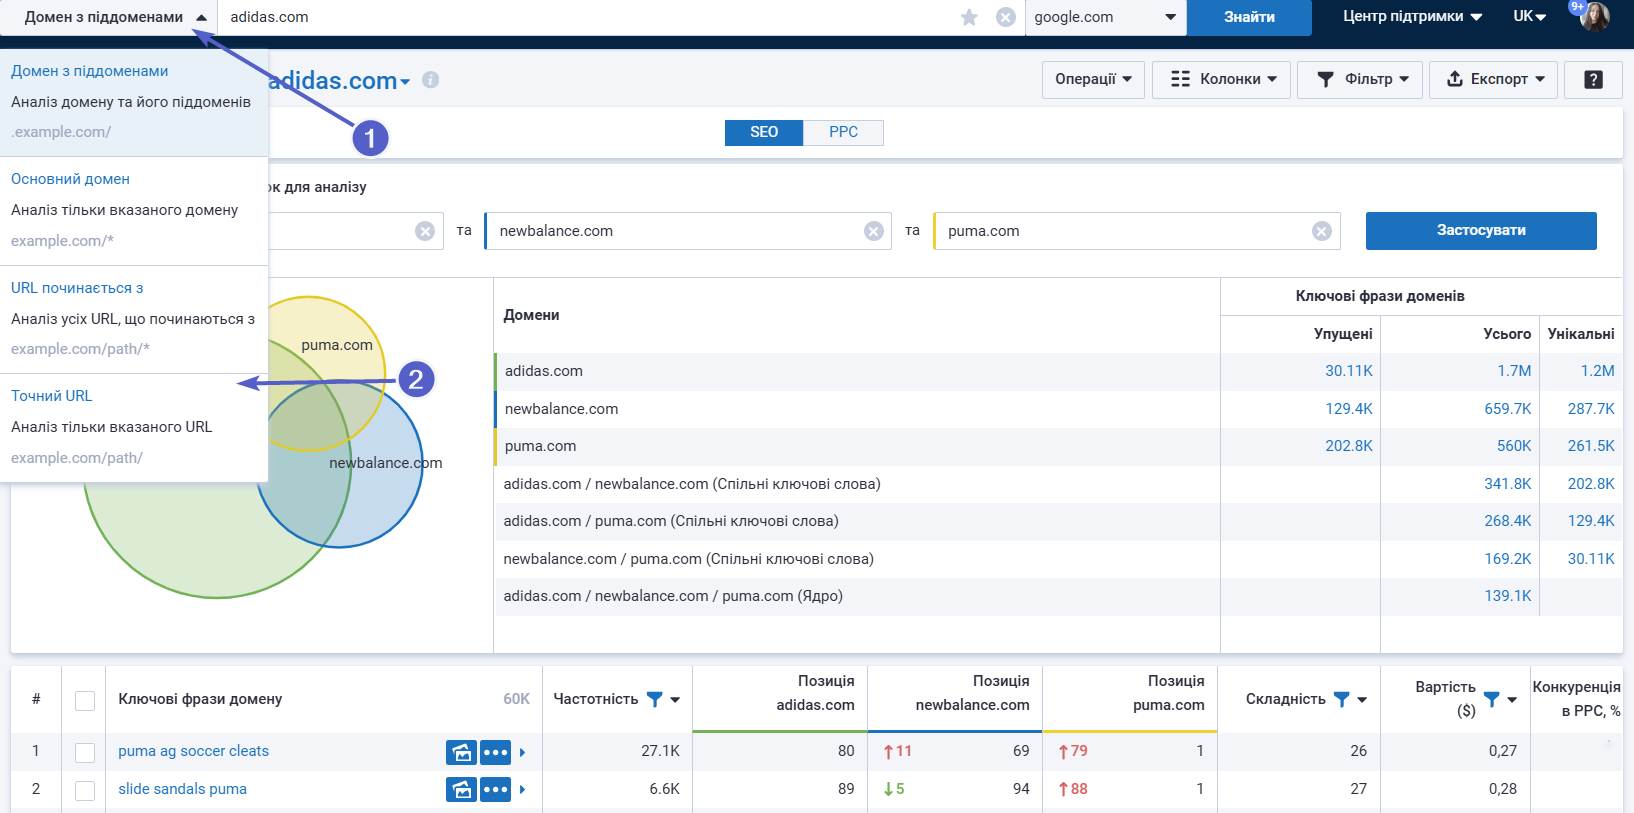
Task: Click the info icon beside adidas.com title
Action: click(x=431, y=80)
